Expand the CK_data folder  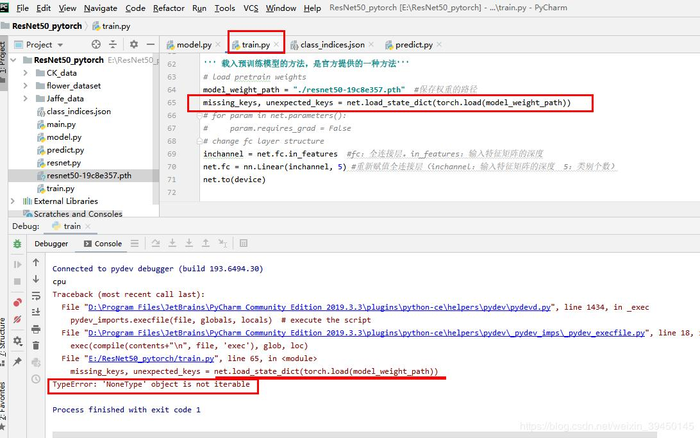coord(25,73)
